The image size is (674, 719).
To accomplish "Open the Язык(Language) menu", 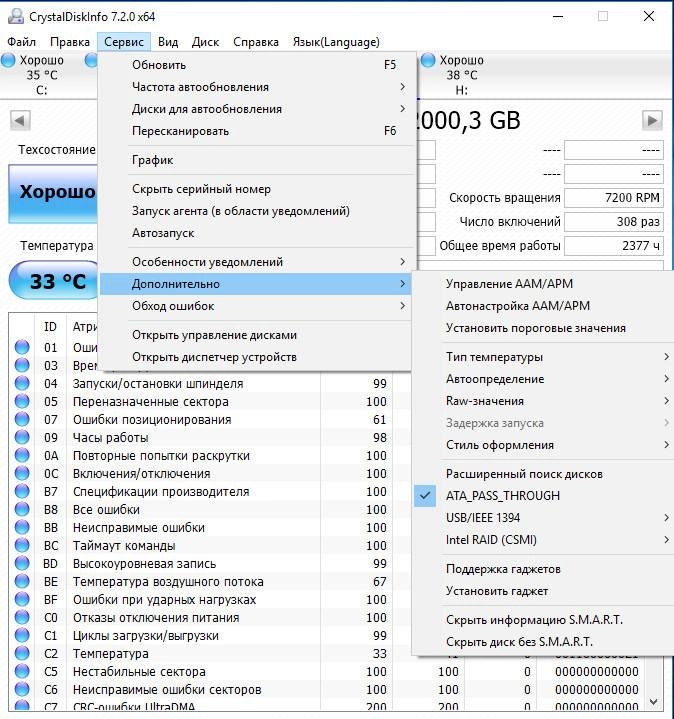I will 336,42.
